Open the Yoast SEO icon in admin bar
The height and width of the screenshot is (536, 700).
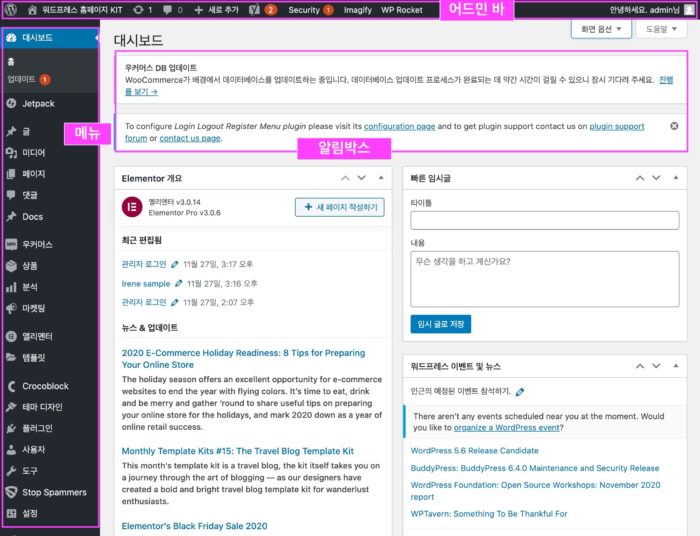tap(254, 9)
